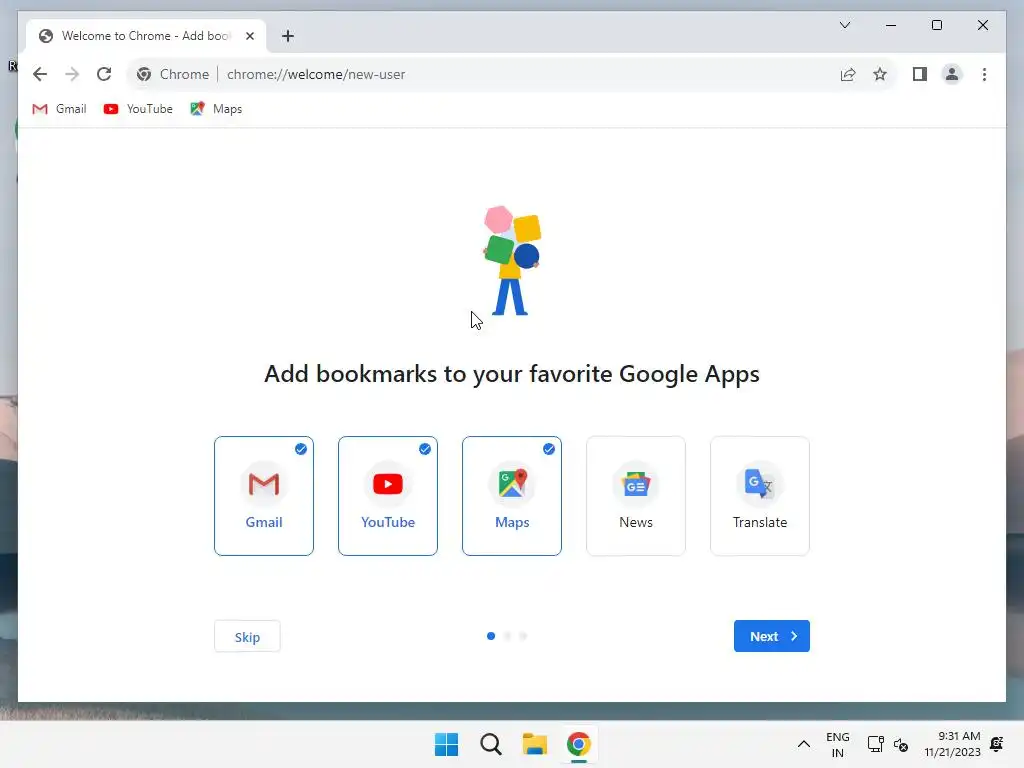Close the Welcome to Chrome tab
Screen dimensions: 1024x768
(249, 36)
